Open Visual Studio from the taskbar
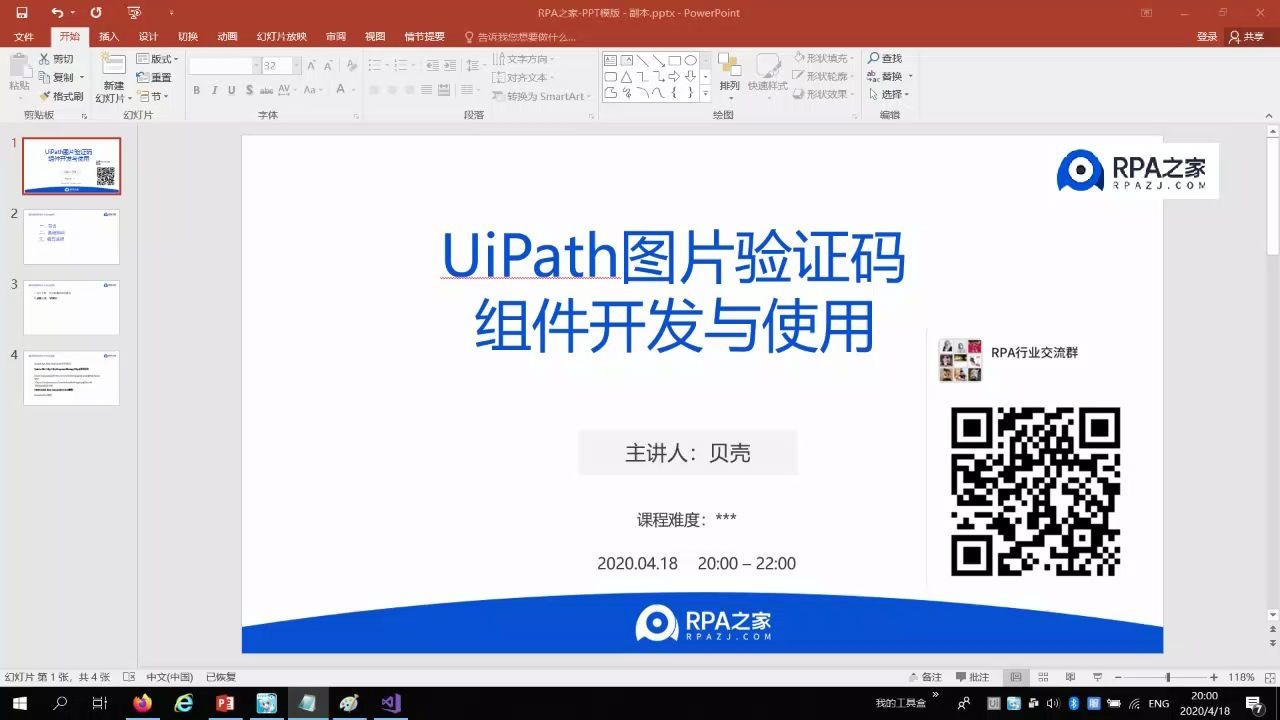The width and height of the screenshot is (1280, 720). coord(391,703)
